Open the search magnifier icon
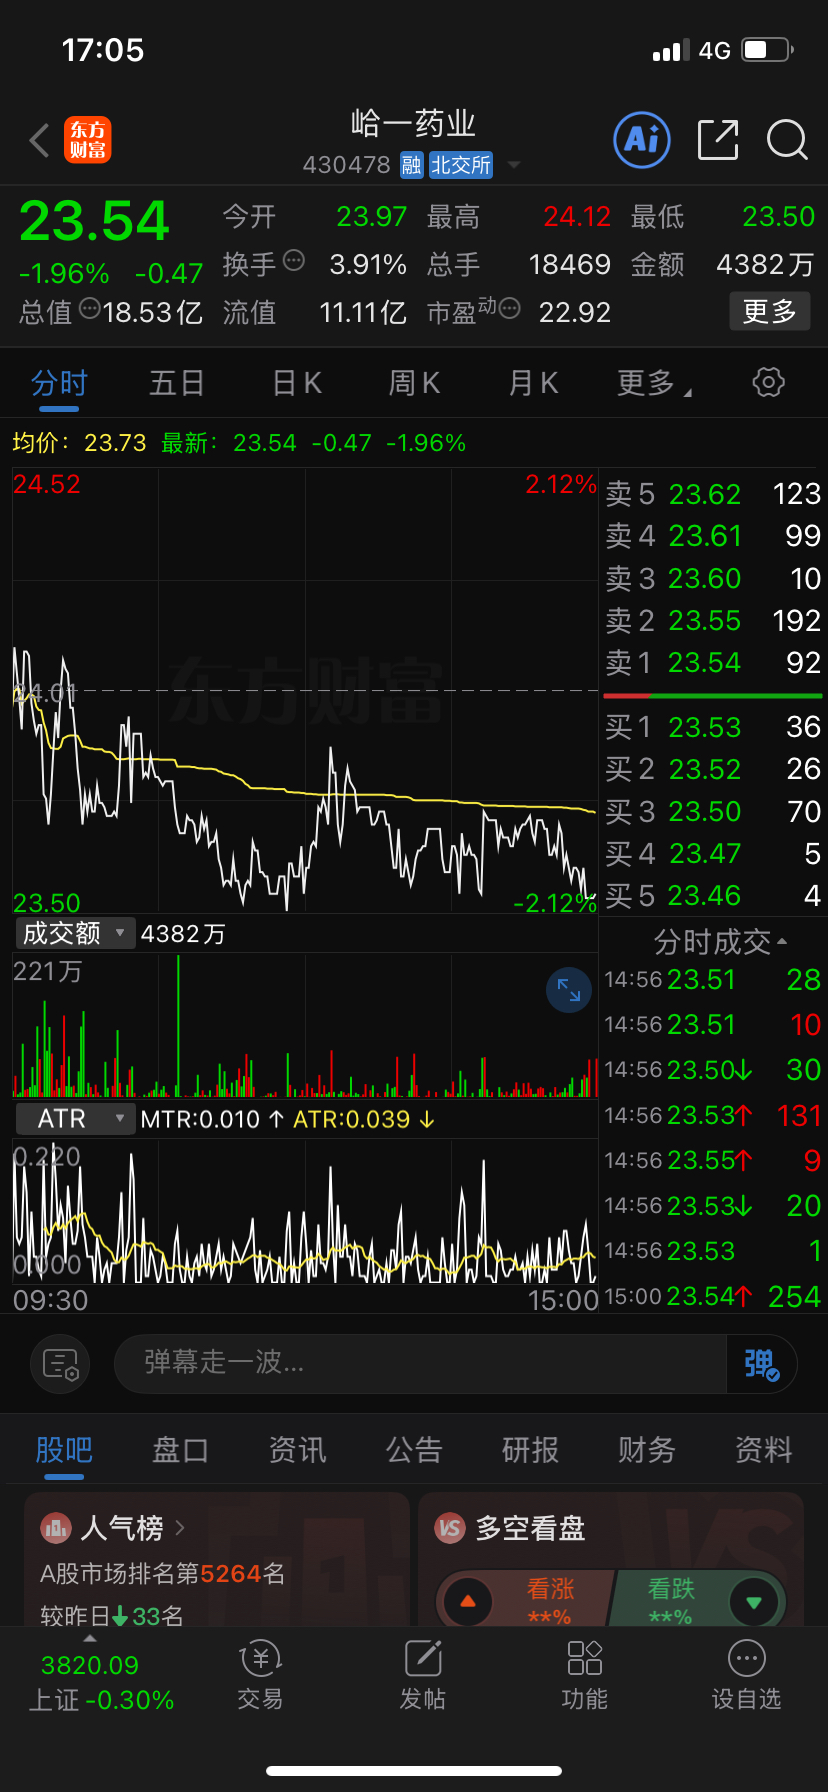The height and width of the screenshot is (1792, 828). (787, 140)
